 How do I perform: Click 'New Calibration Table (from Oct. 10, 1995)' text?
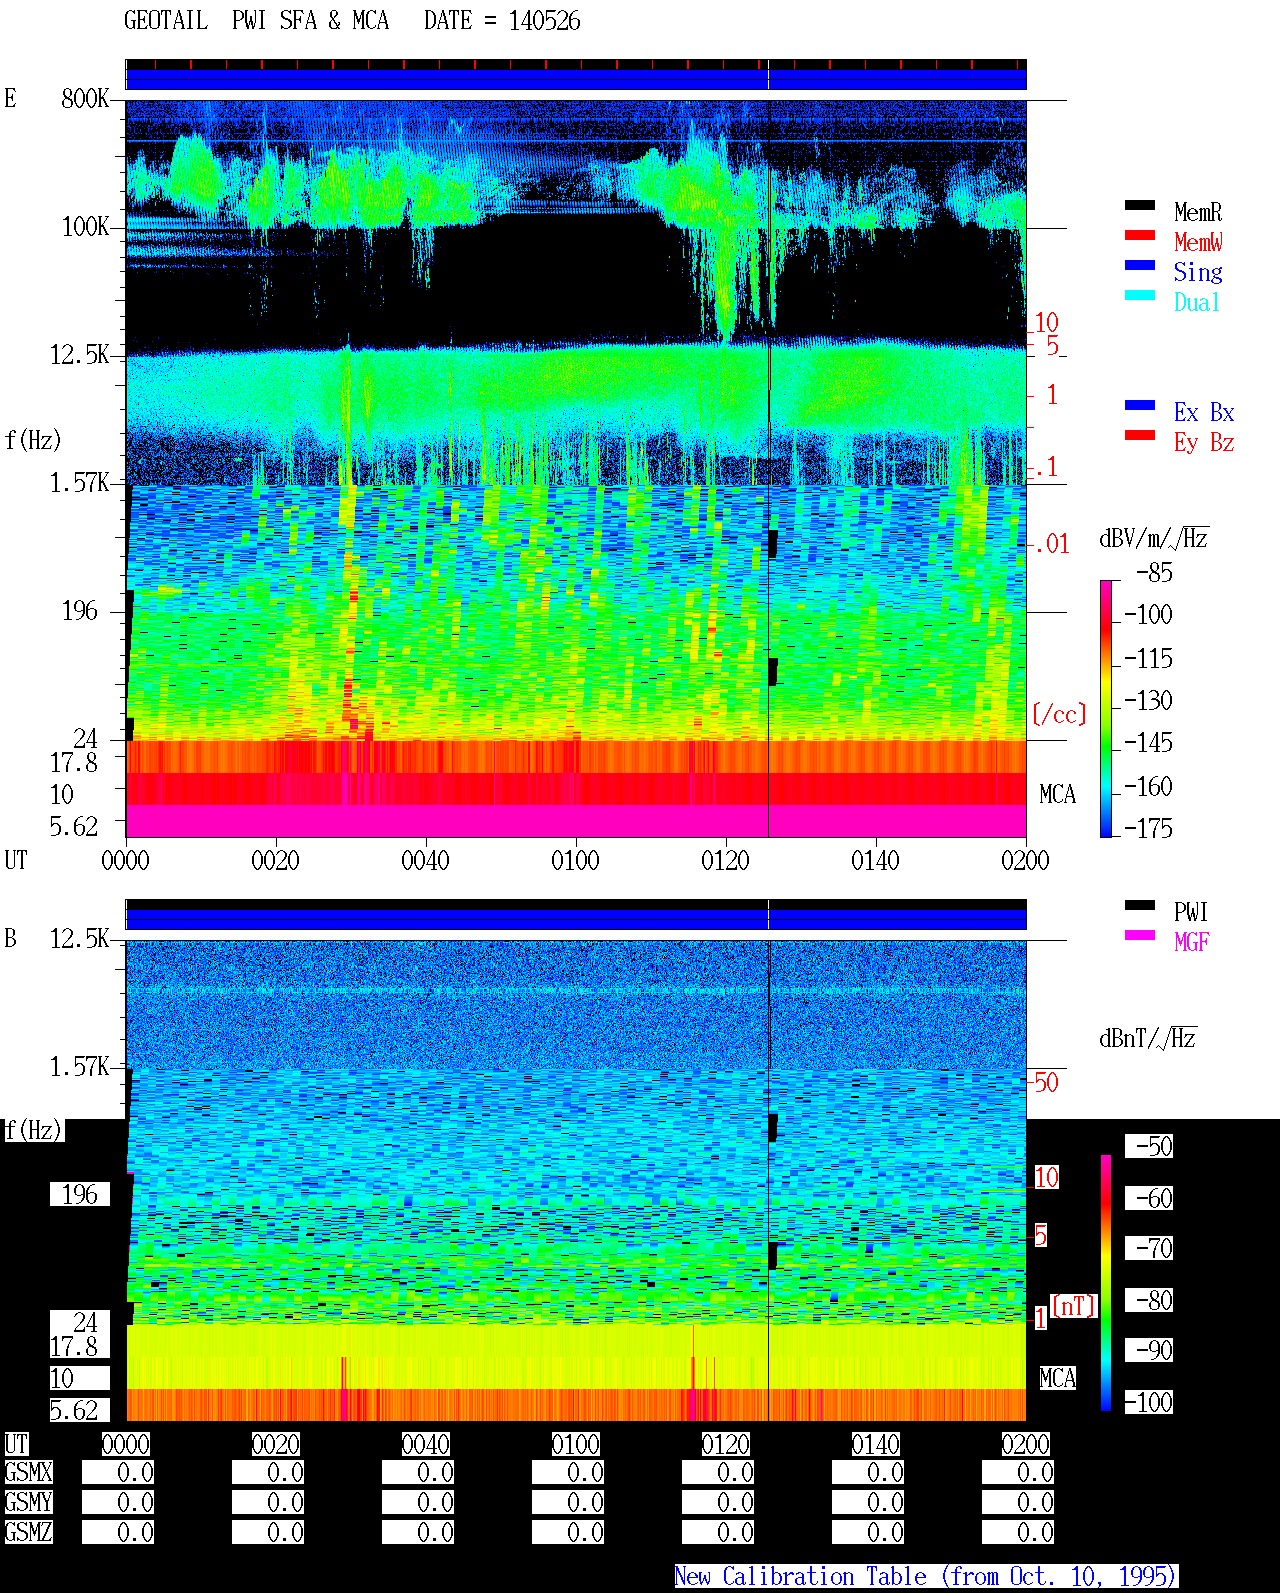pyautogui.click(x=926, y=1576)
